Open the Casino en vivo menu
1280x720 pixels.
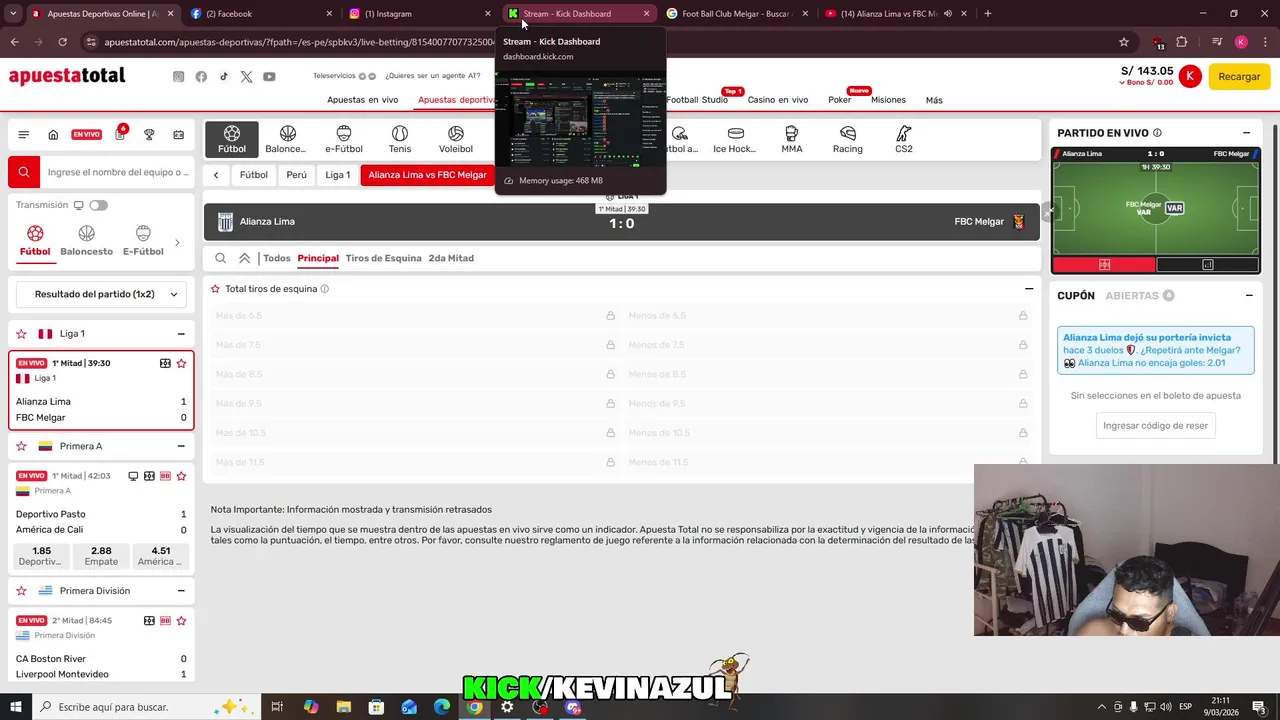[778, 100]
